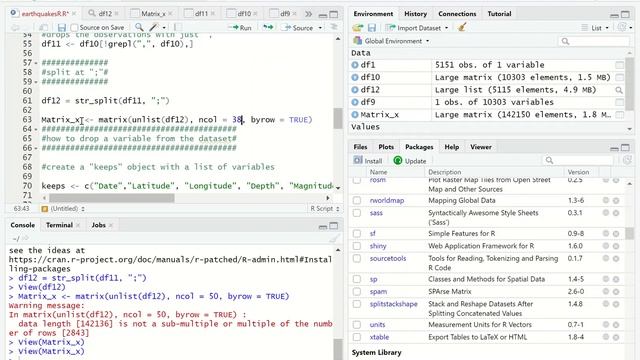Open the splitstackshape package link

[x=393, y=304]
